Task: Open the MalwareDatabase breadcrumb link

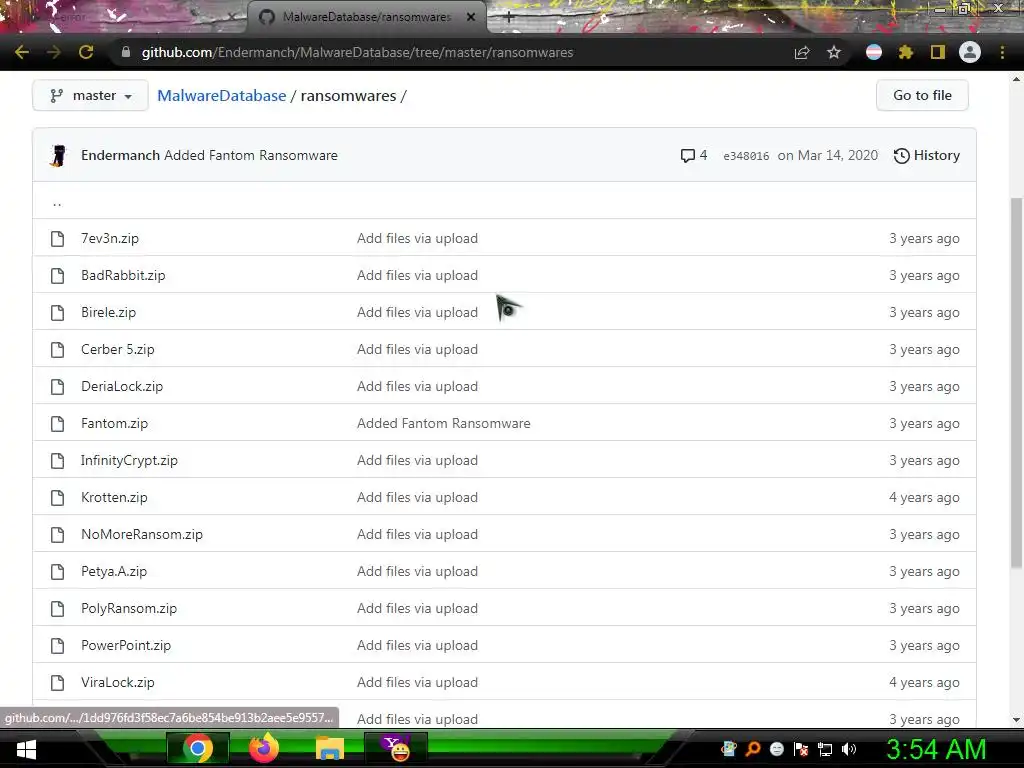Action: pos(221,96)
